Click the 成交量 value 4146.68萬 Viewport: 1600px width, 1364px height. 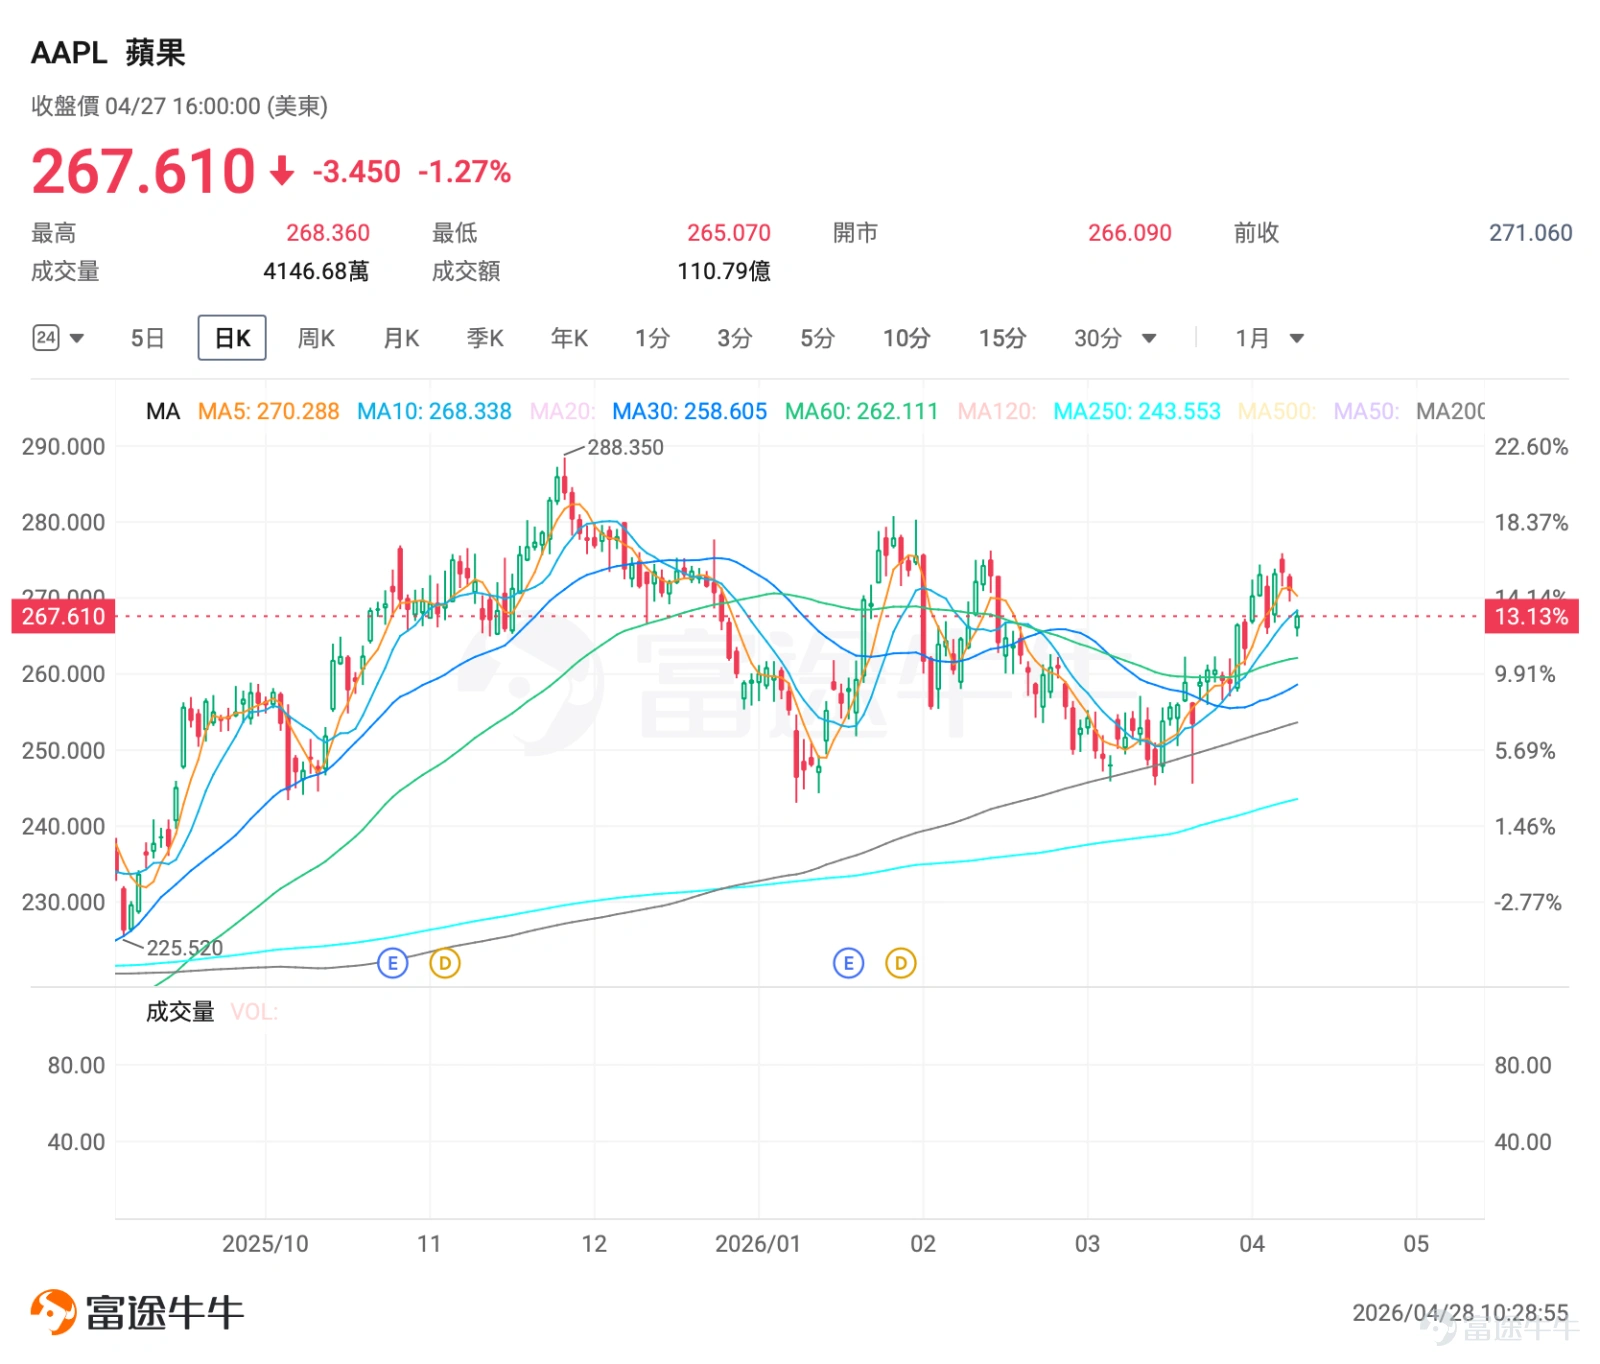click(316, 271)
